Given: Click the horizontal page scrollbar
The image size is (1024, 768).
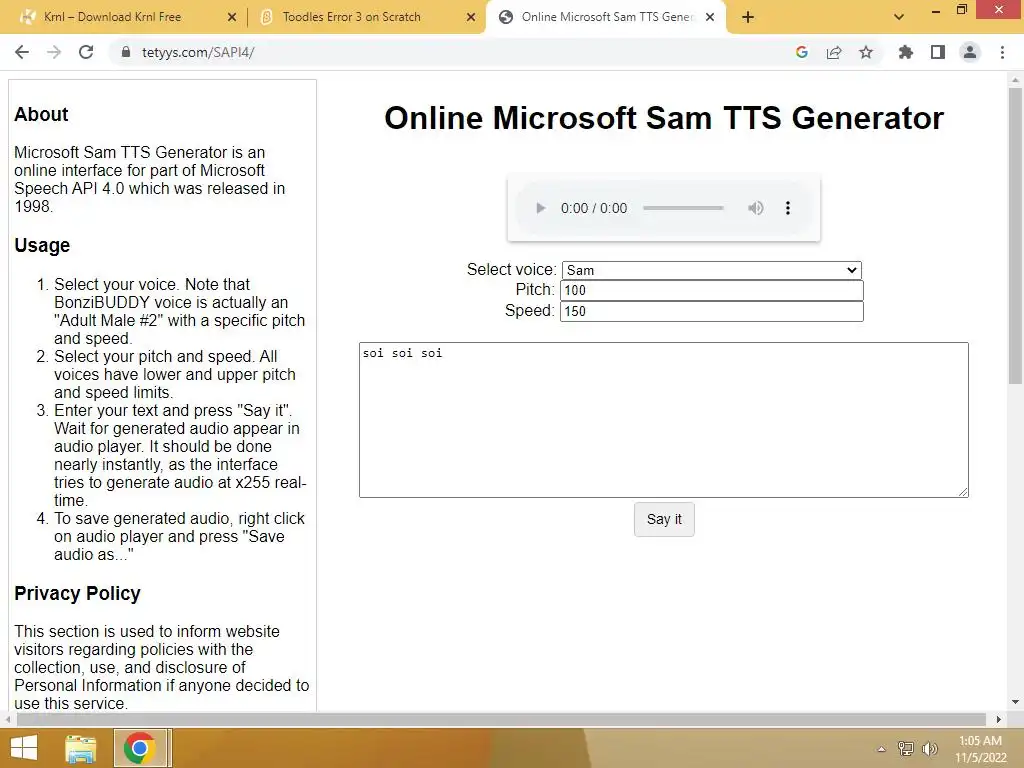Looking at the screenshot, I should pos(501,719).
